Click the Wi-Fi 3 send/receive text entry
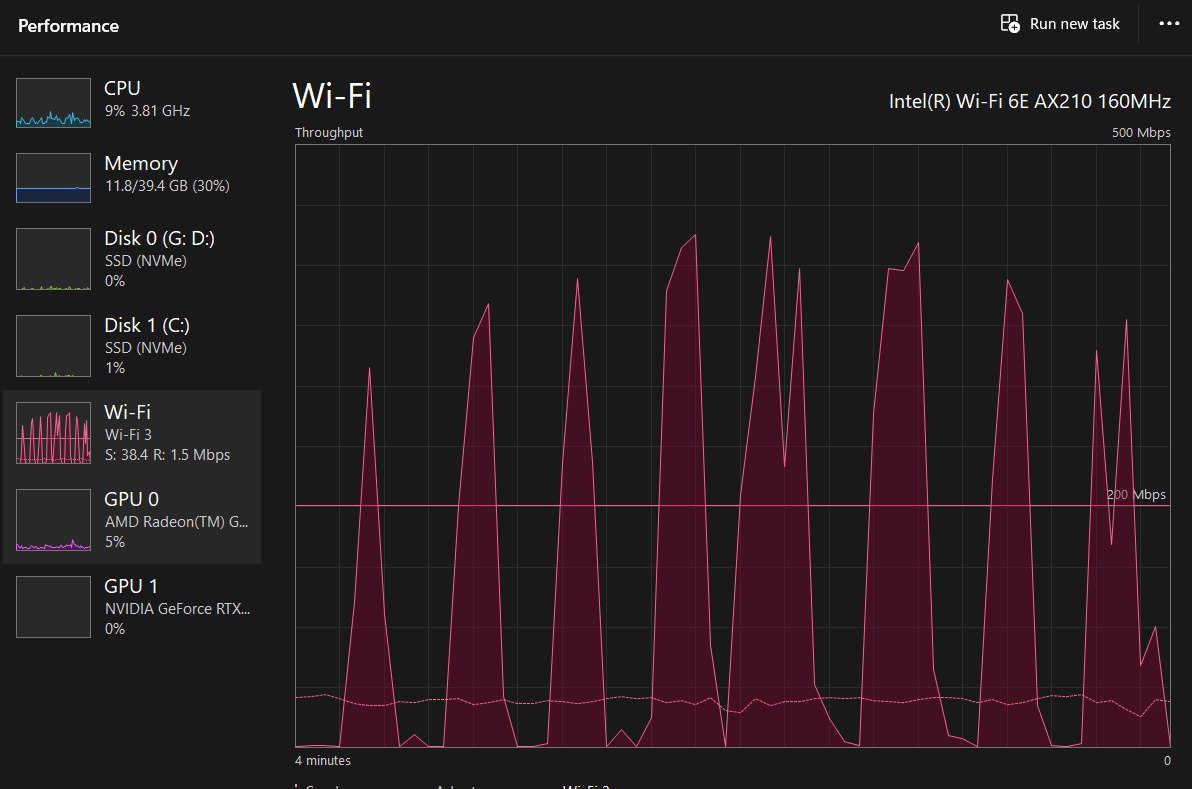Screen dimensions: 1192x789 (167, 455)
